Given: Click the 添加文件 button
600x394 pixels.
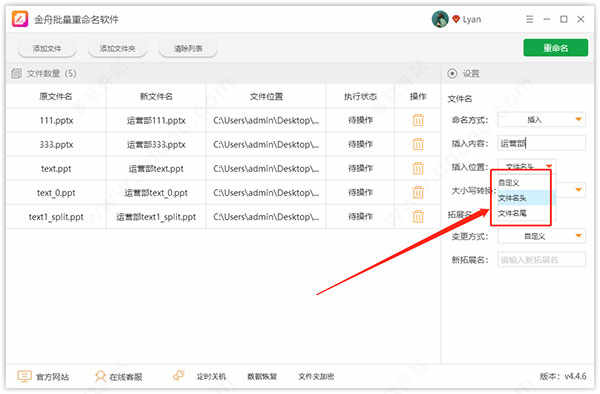Looking at the screenshot, I should (47, 49).
